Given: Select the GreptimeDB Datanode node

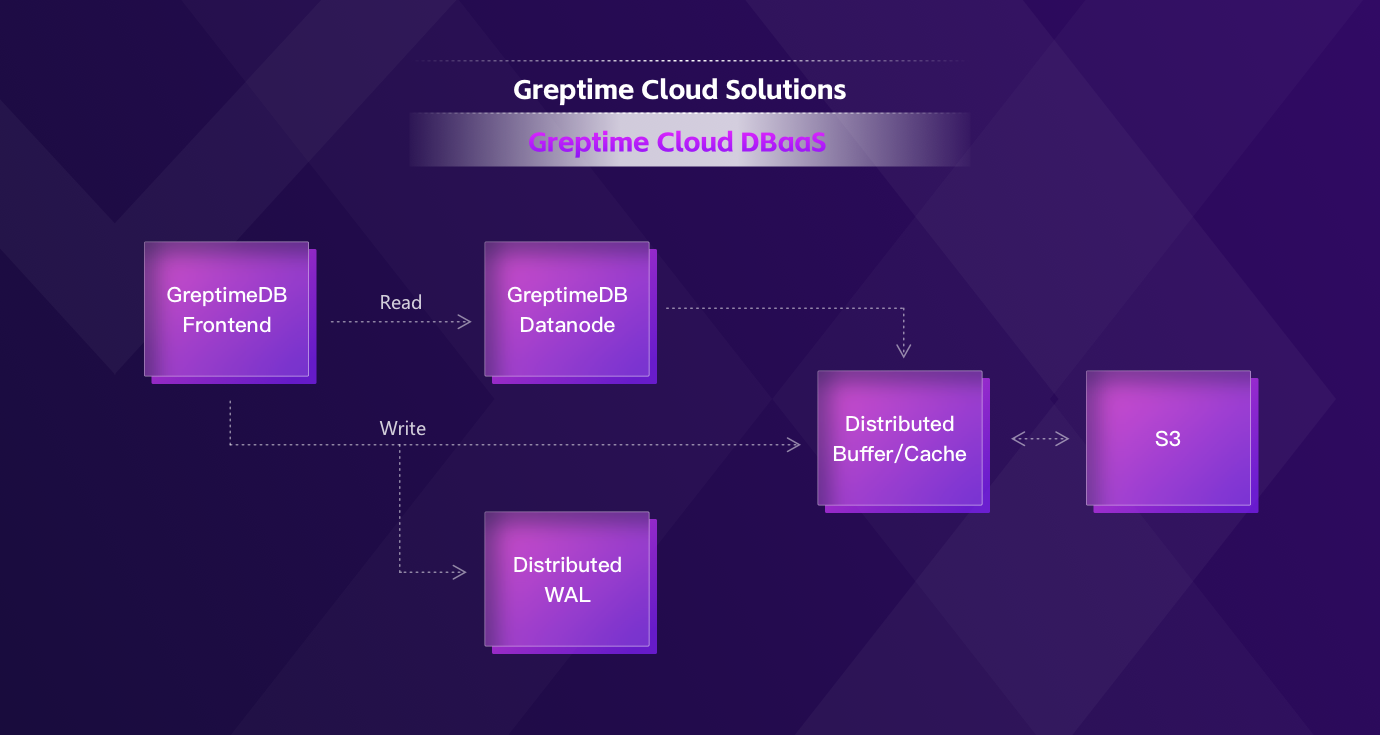Looking at the screenshot, I should (x=567, y=310).
